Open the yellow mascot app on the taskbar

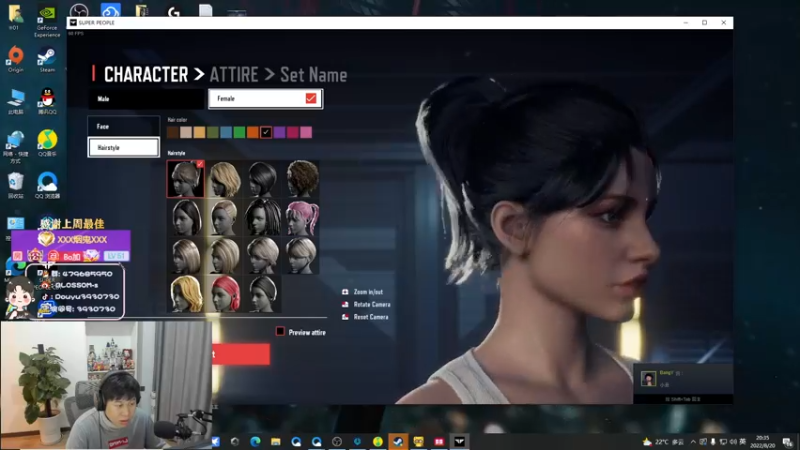(x=418, y=441)
